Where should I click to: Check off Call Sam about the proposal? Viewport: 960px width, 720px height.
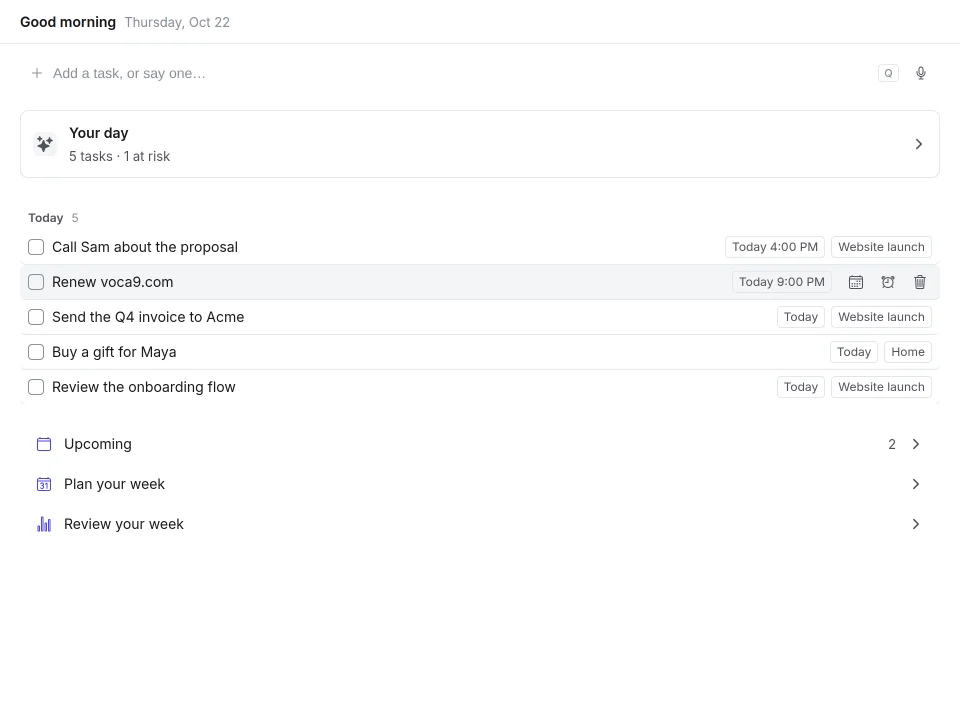click(x=36, y=247)
